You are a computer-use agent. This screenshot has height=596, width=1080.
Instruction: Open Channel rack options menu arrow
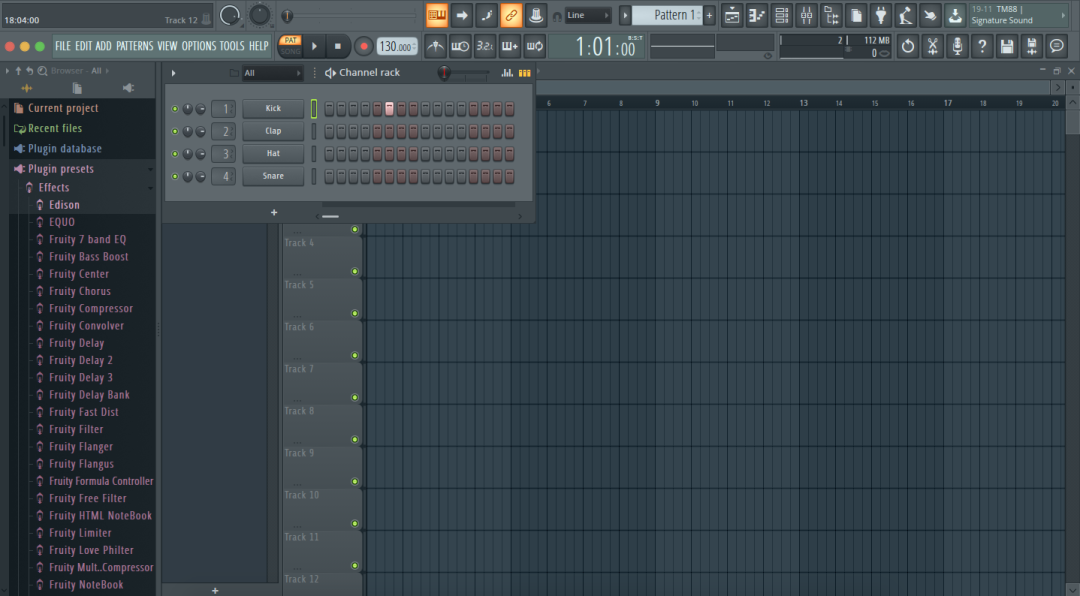point(174,73)
